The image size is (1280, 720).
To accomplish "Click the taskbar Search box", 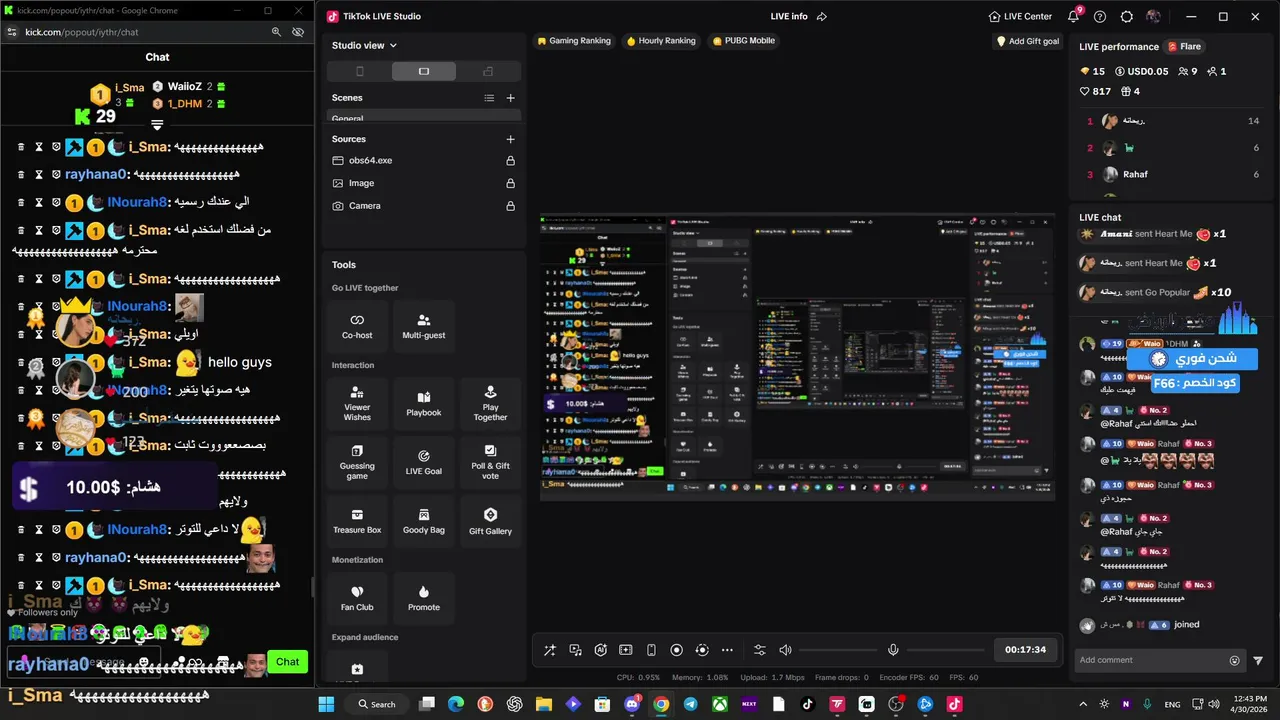I will (377, 704).
